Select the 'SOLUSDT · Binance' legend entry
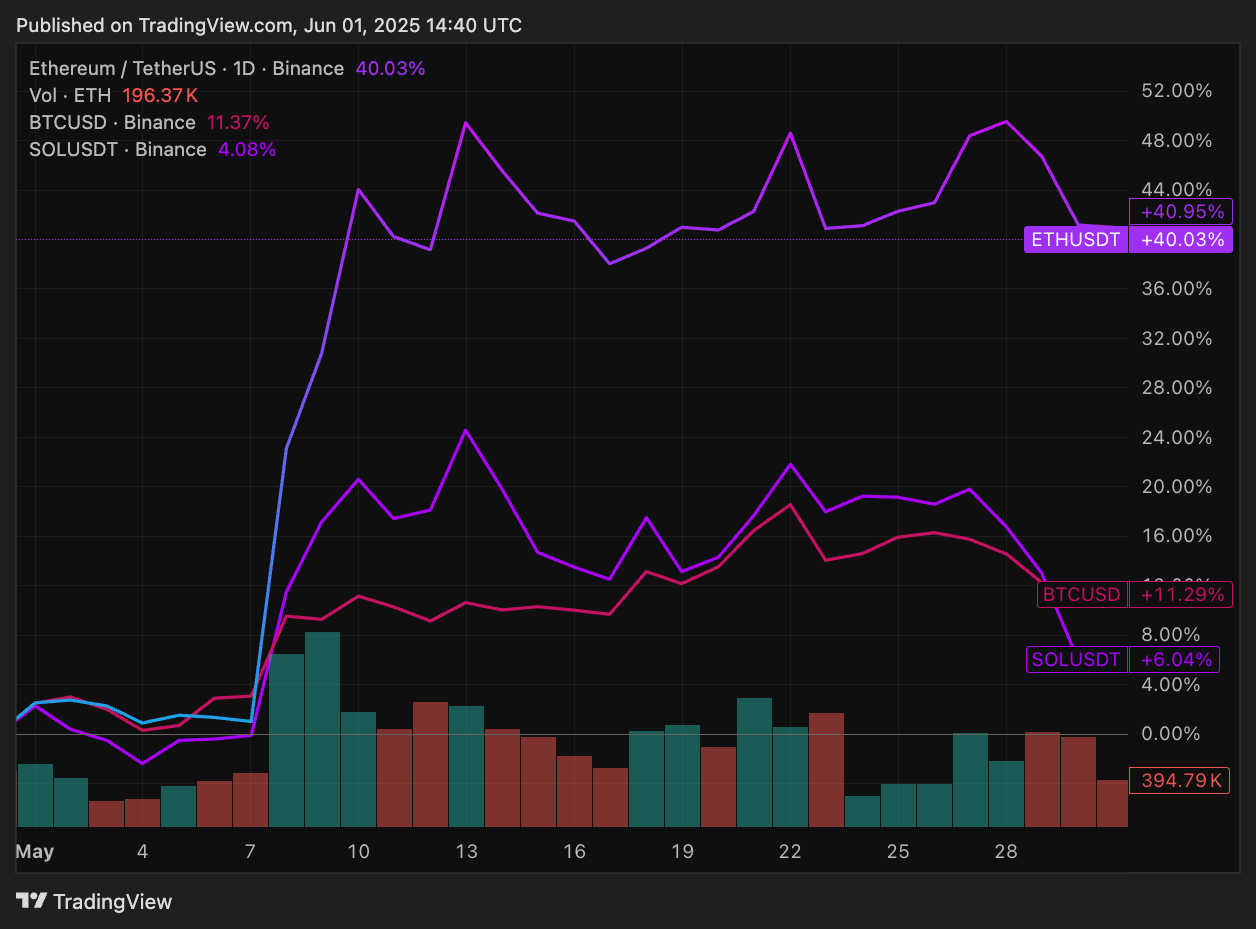The width and height of the screenshot is (1256, 929). [x=117, y=150]
